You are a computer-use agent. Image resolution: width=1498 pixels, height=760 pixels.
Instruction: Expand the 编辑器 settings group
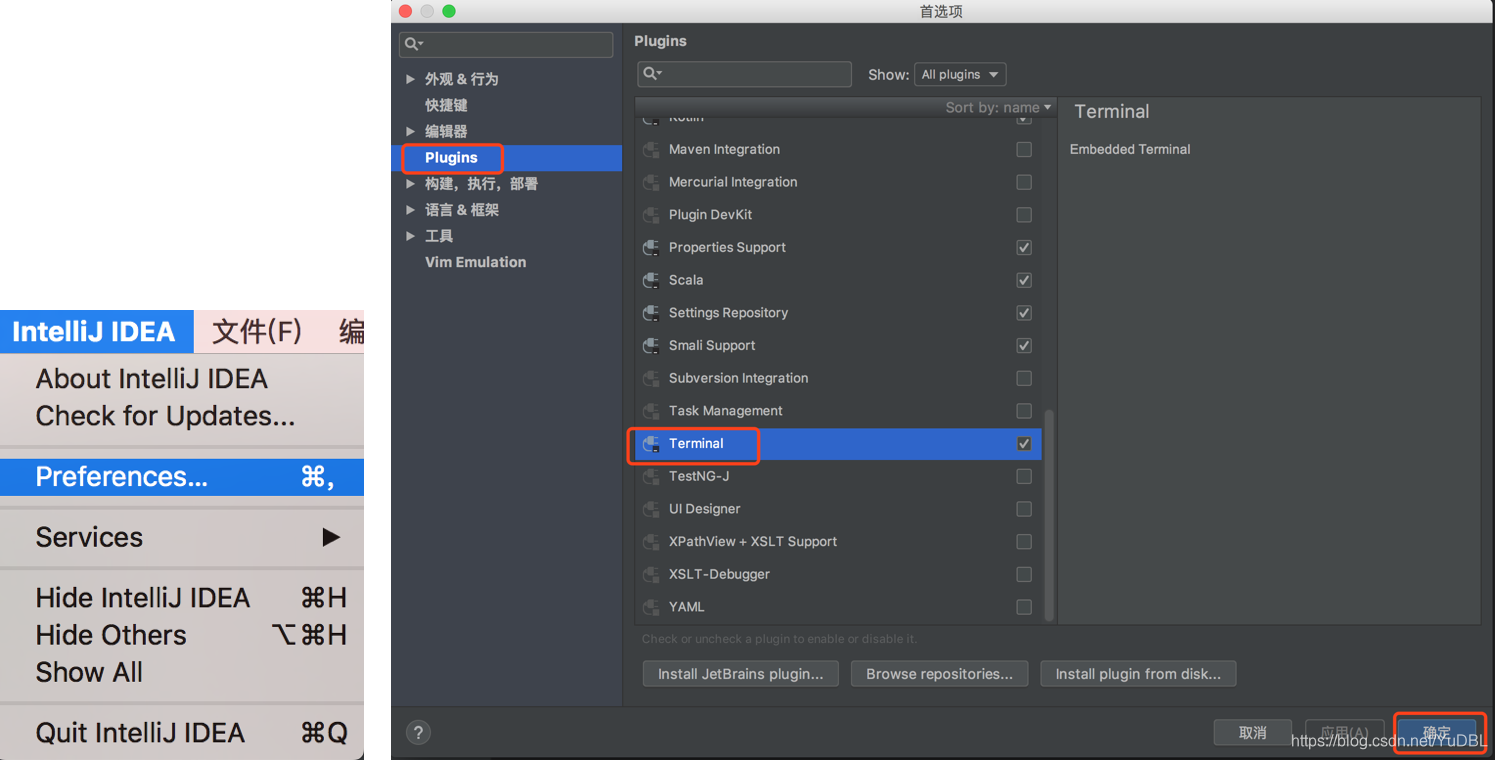[410, 131]
